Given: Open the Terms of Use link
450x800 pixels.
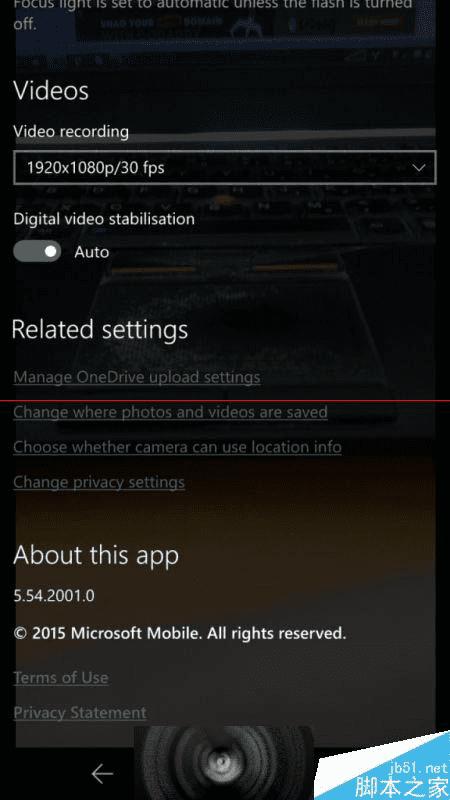Looking at the screenshot, I should pos(61,678).
